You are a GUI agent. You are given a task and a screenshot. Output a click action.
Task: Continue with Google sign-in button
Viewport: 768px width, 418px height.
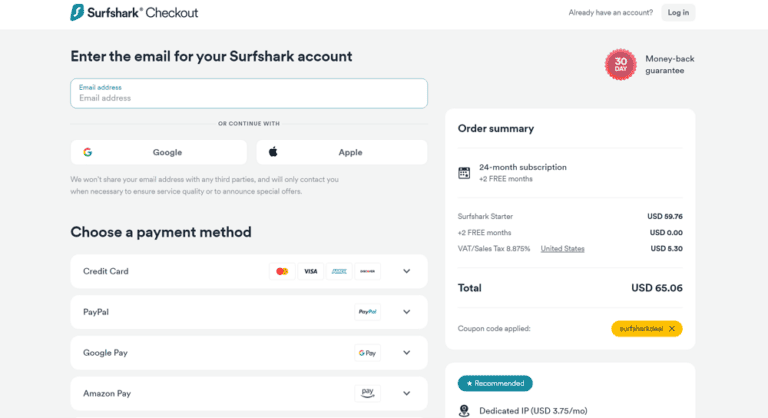pos(158,152)
